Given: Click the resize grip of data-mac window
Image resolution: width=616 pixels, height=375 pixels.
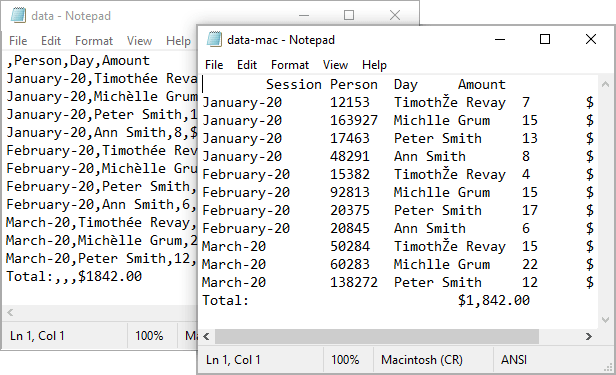Looking at the screenshot, I should (x=608, y=367).
